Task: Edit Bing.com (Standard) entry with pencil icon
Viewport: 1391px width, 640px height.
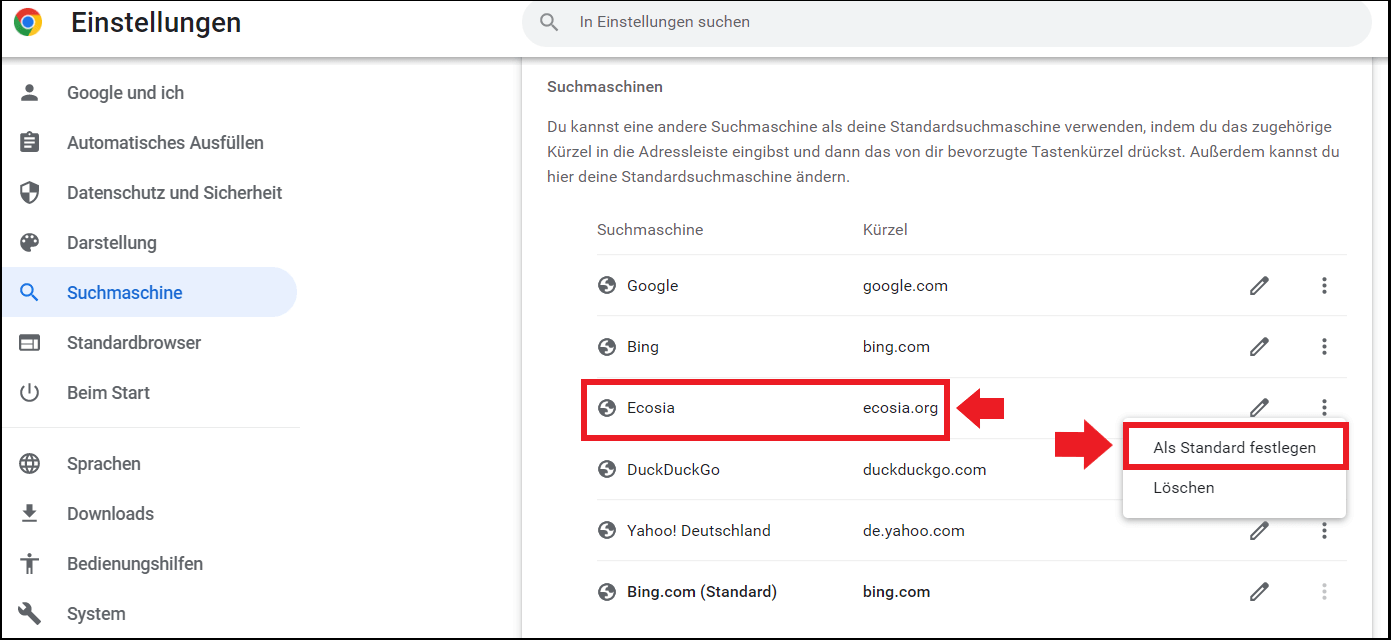Action: point(1259,592)
